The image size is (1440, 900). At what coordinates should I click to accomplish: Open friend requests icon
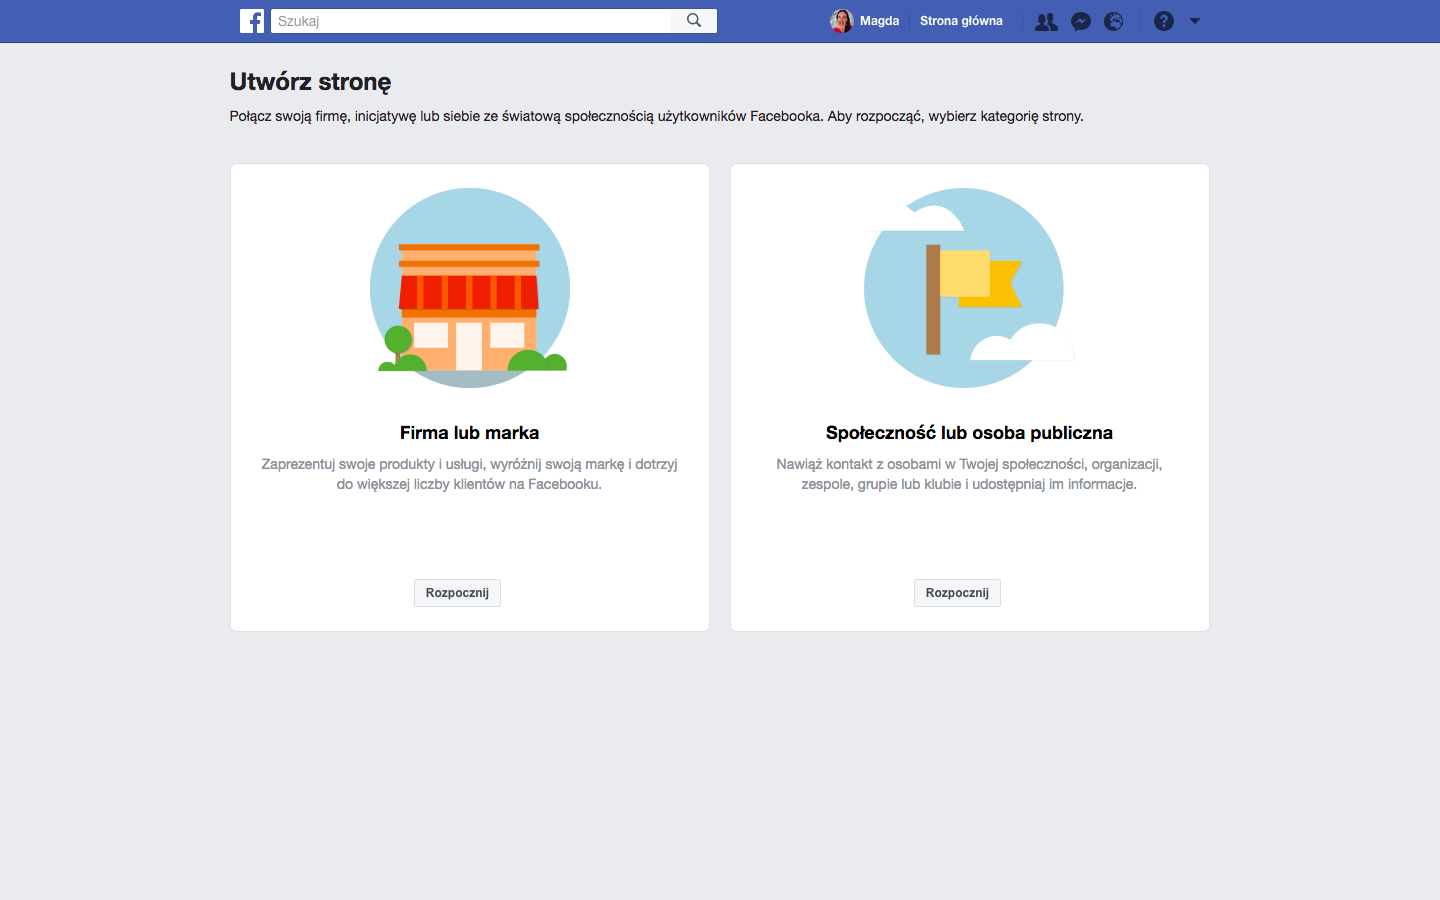coord(1046,21)
